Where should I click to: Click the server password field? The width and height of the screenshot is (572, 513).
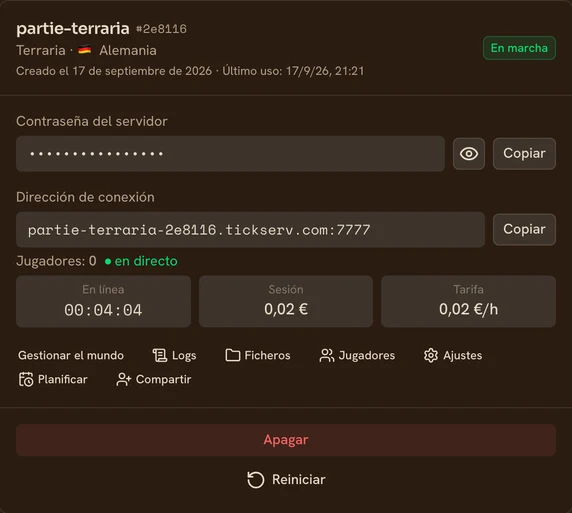tap(230, 154)
